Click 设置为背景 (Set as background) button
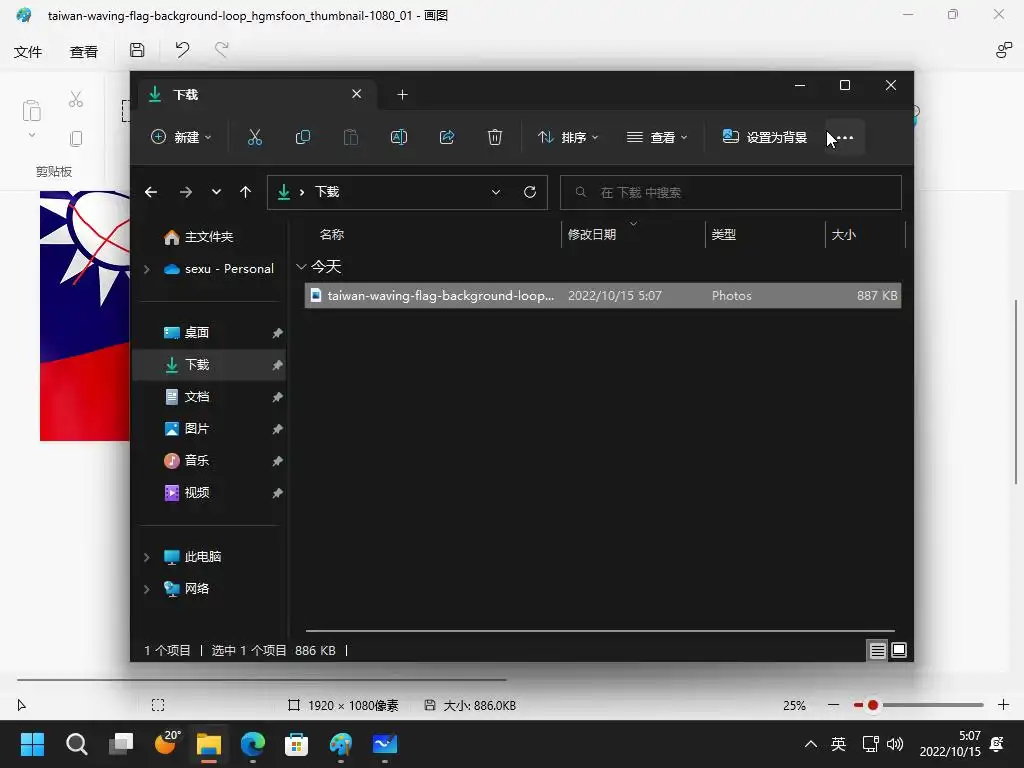Image resolution: width=1024 pixels, height=768 pixels. (765, 137)
